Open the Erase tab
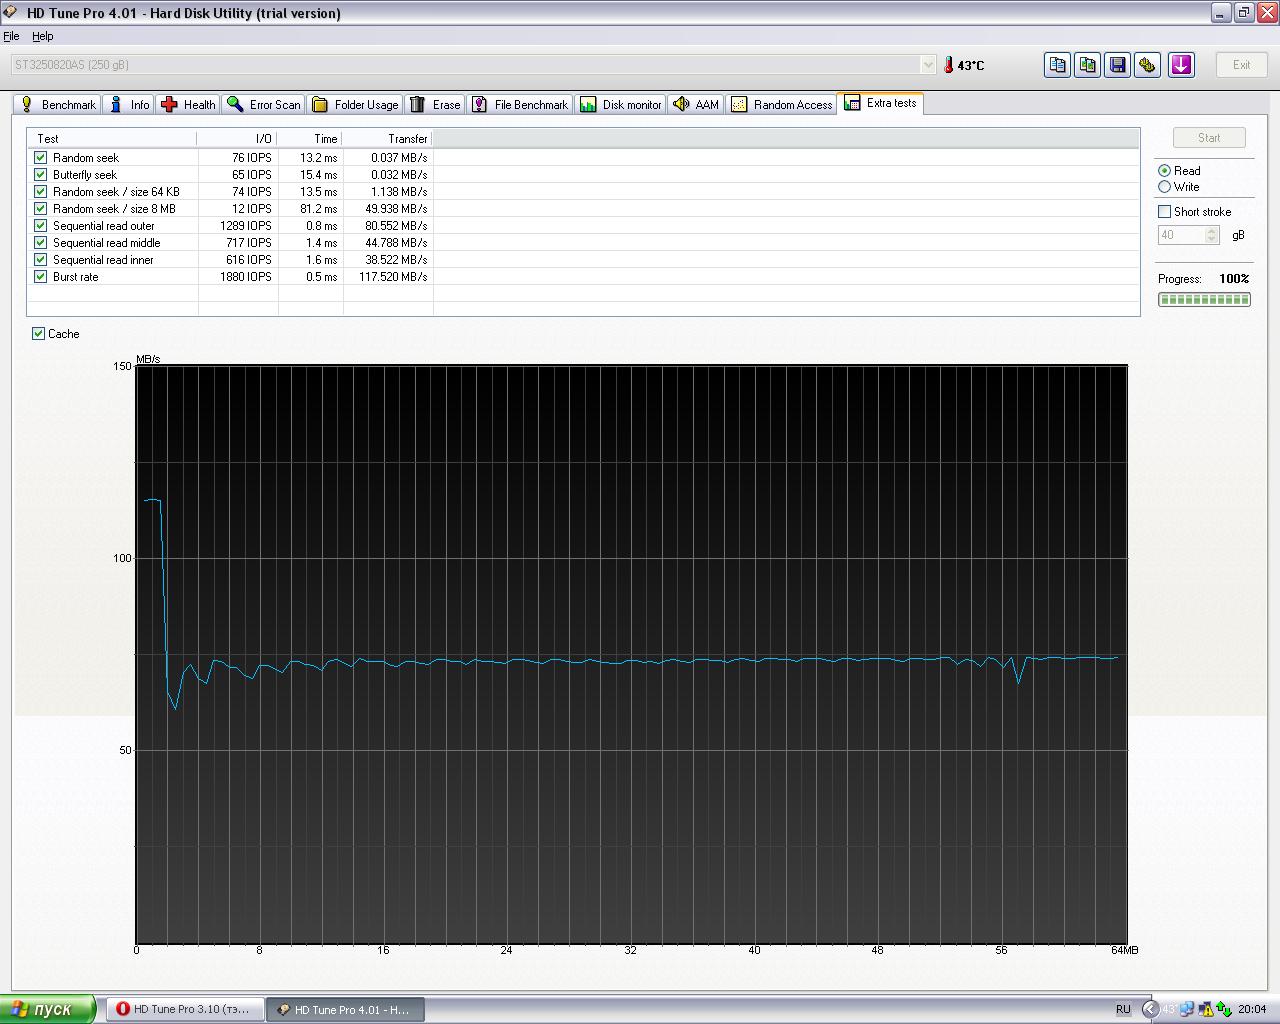The image size is (1280, 1024). coord(435,105)
